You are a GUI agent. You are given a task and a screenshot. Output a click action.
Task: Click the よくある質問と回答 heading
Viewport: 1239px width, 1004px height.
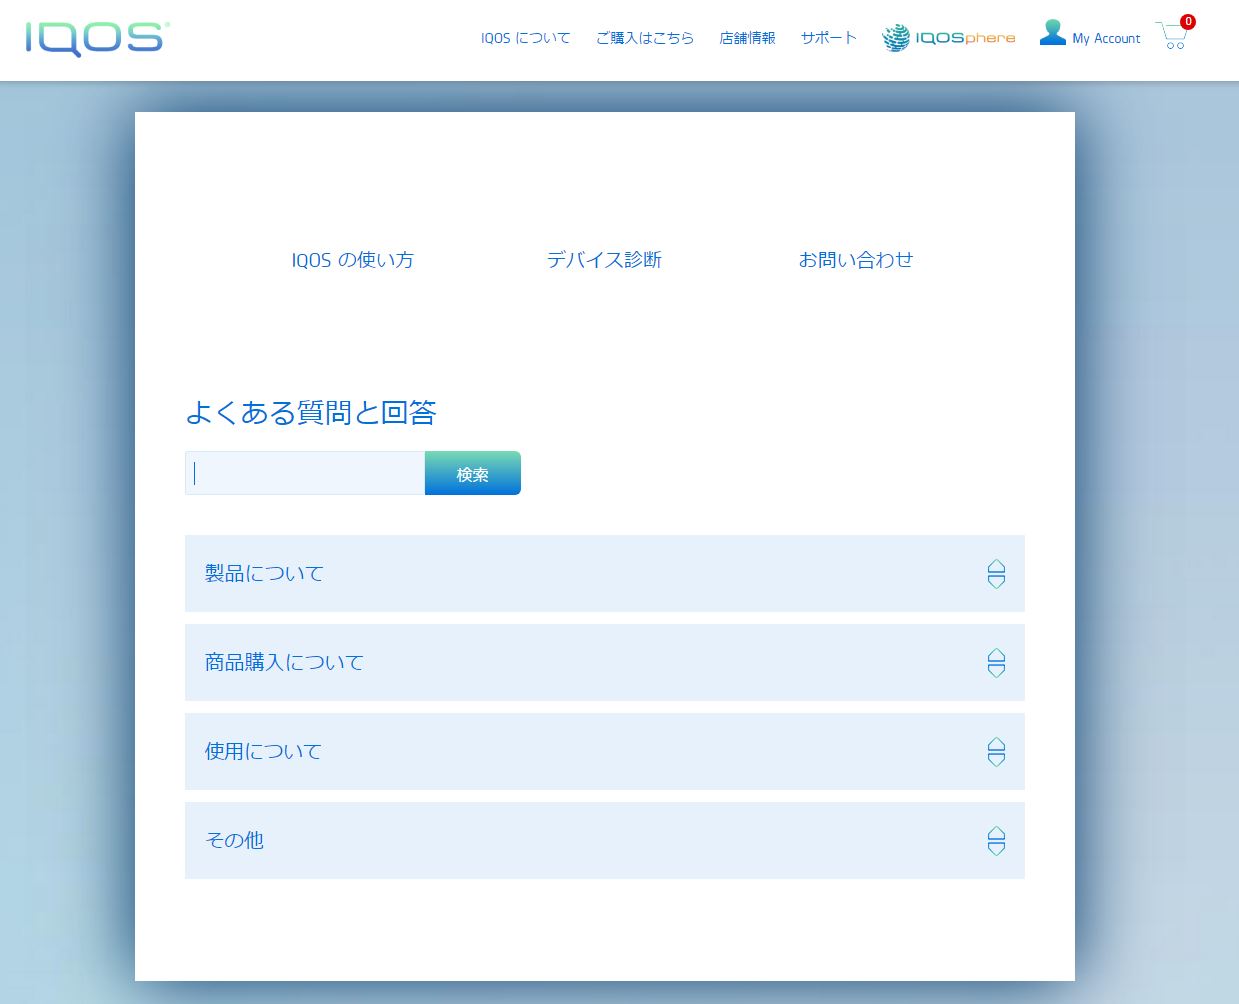311,412
